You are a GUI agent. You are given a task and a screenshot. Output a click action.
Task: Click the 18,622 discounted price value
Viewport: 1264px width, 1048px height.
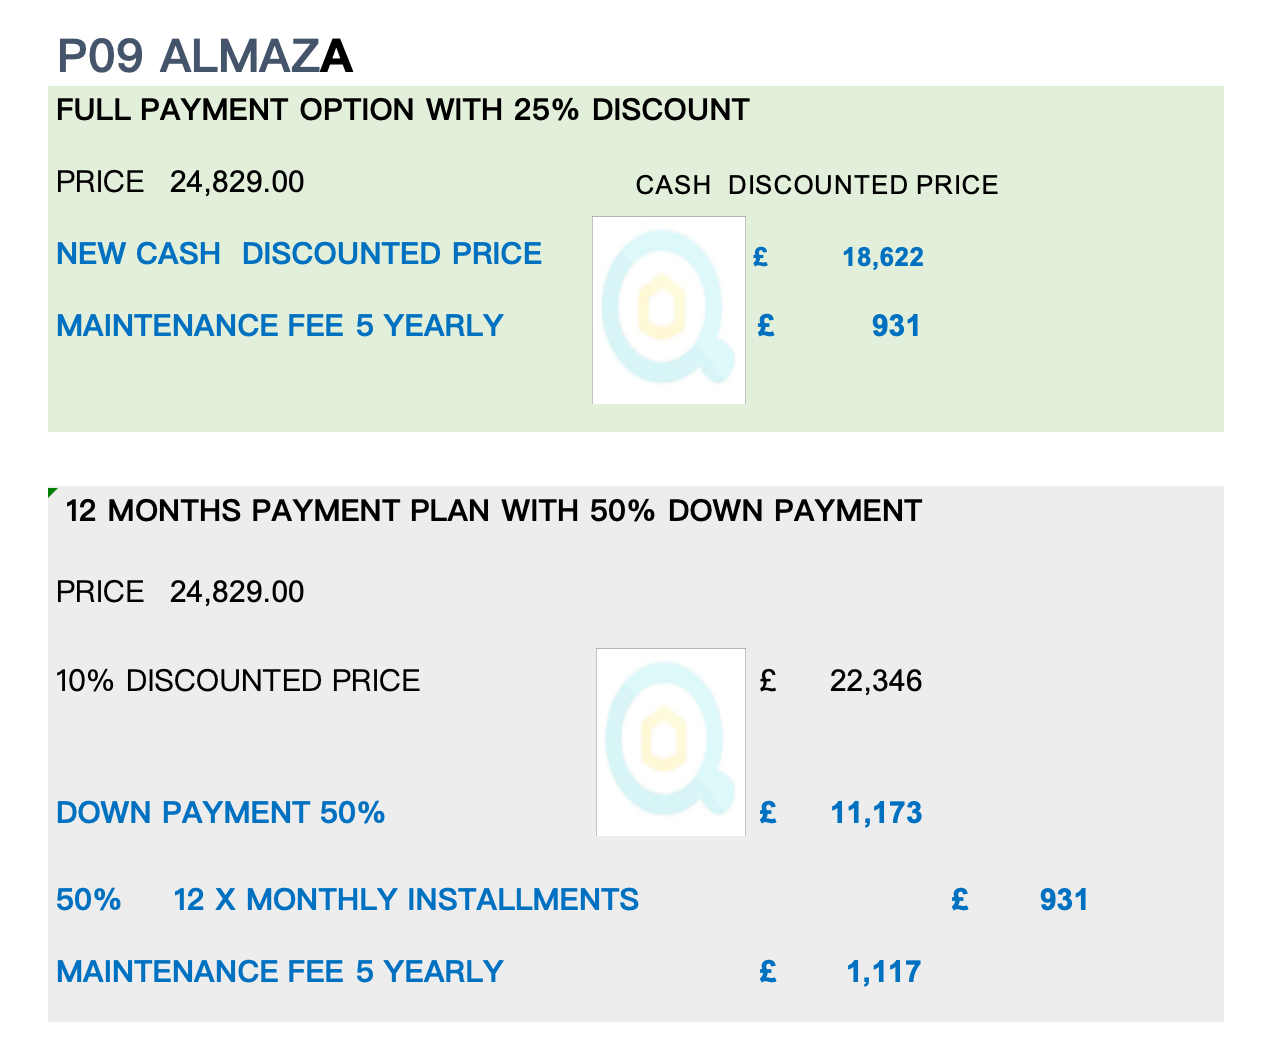pos(883,257)
